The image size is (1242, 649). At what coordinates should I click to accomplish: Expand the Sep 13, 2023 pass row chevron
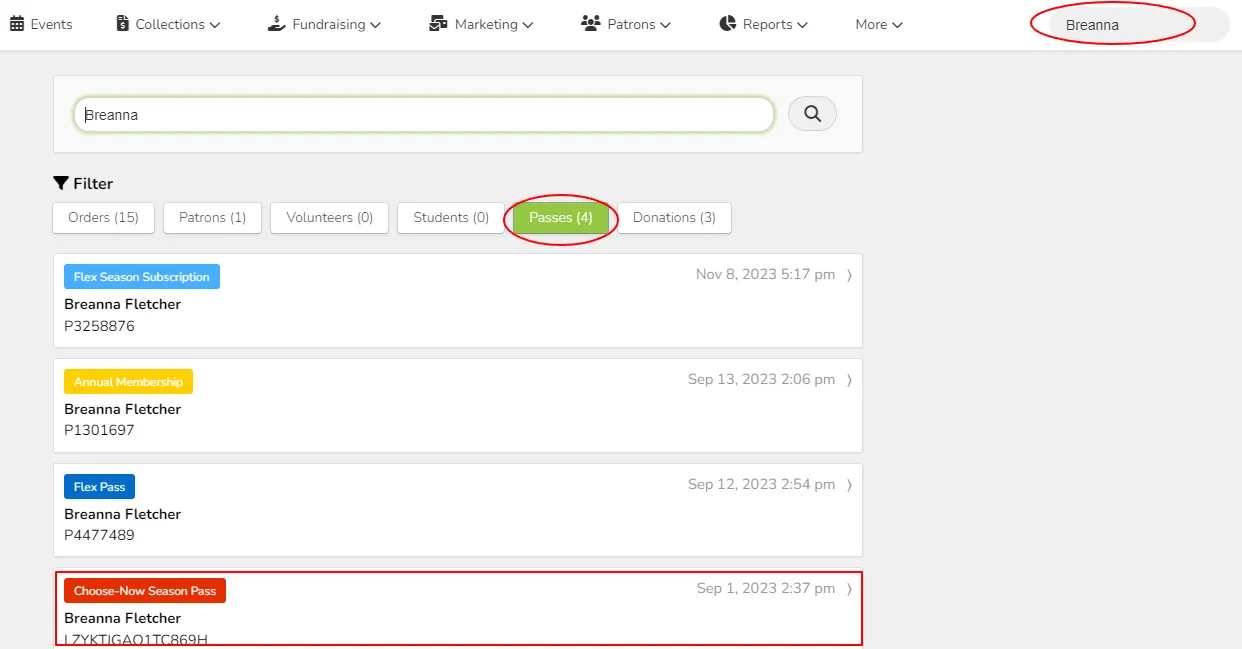coord(849,380)
